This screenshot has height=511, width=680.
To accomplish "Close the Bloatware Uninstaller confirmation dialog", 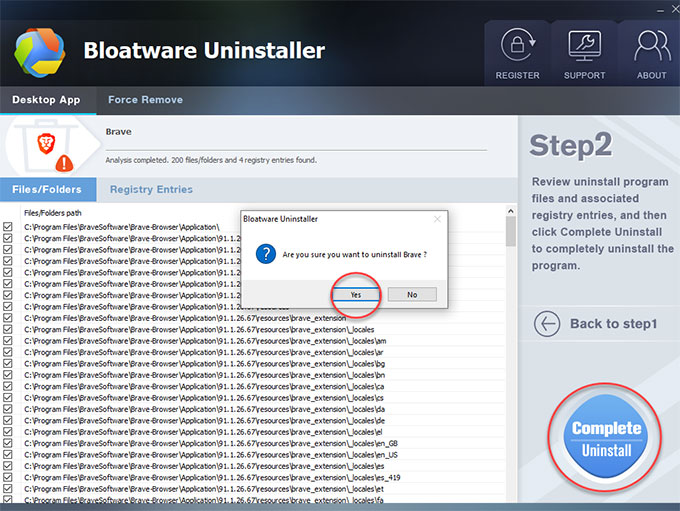I will (x=437, y=219).
